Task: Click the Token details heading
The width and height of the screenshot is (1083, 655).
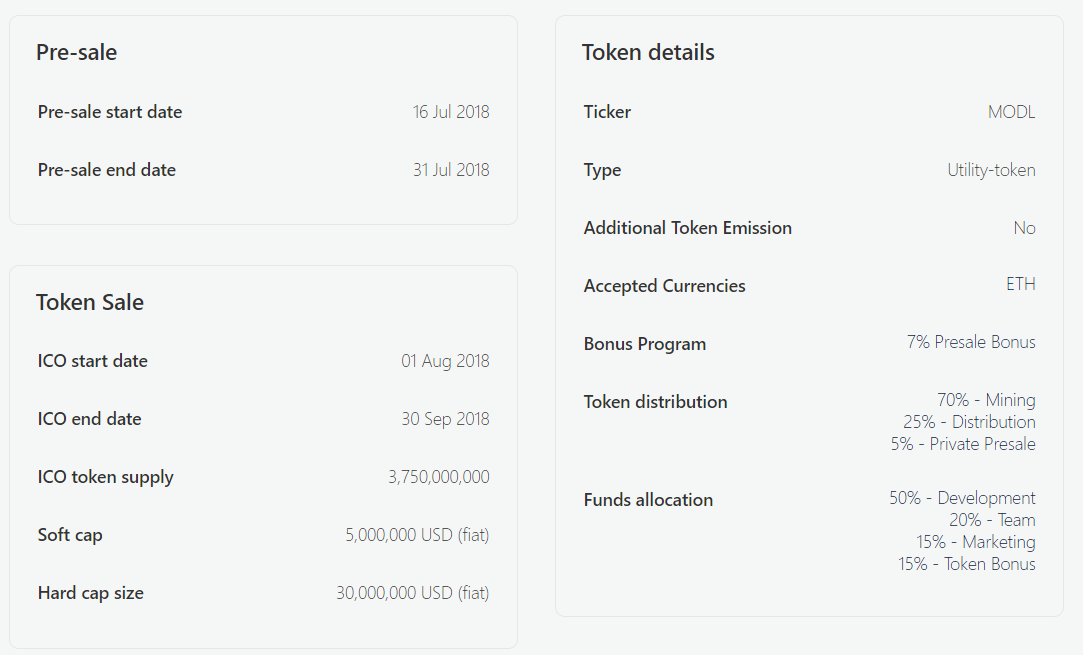Action: click(x=648, y=53)
